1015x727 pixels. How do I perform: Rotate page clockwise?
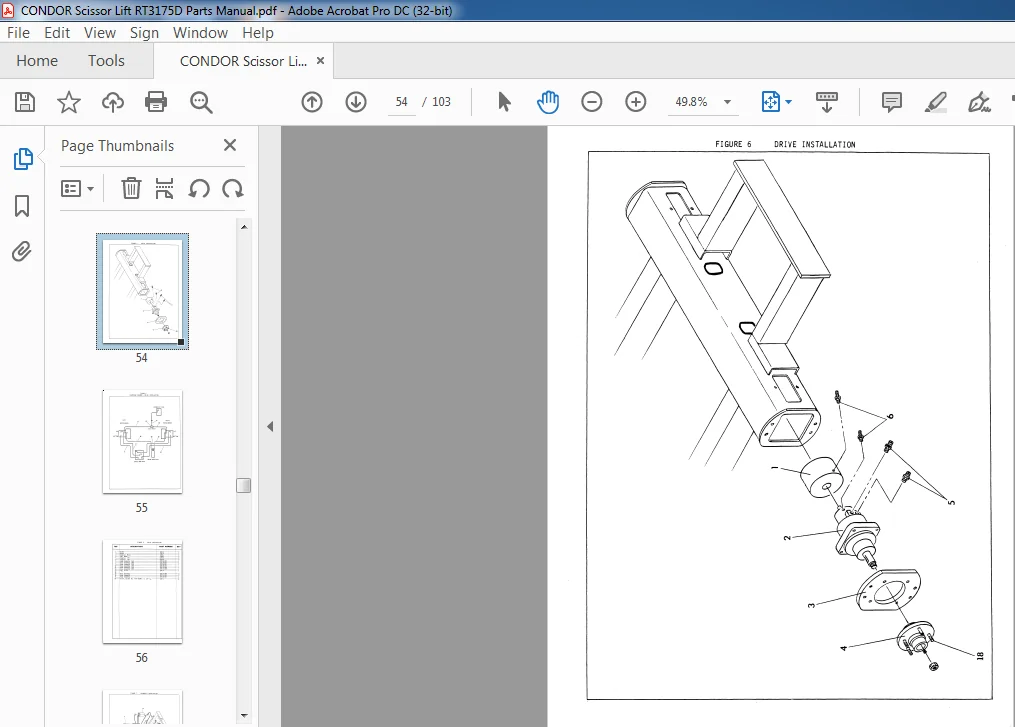click(232, 188)
